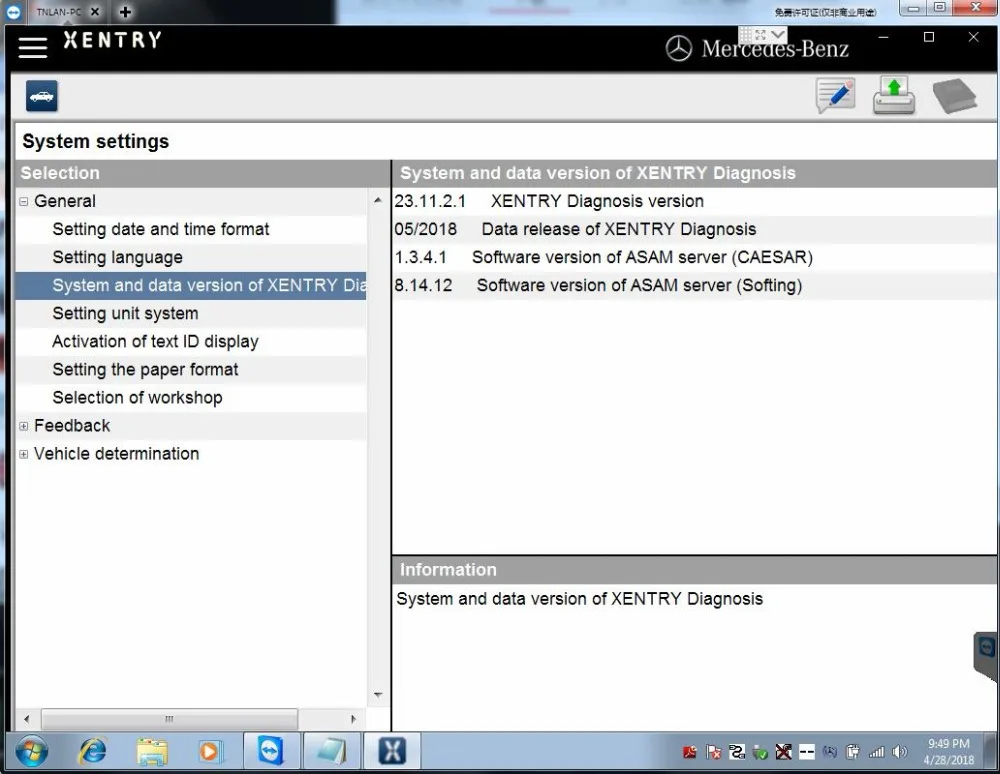Add new TeamViewer session tab with plus
The width and height of the screenshot is (1000, 774).
(x=126, y=11)
